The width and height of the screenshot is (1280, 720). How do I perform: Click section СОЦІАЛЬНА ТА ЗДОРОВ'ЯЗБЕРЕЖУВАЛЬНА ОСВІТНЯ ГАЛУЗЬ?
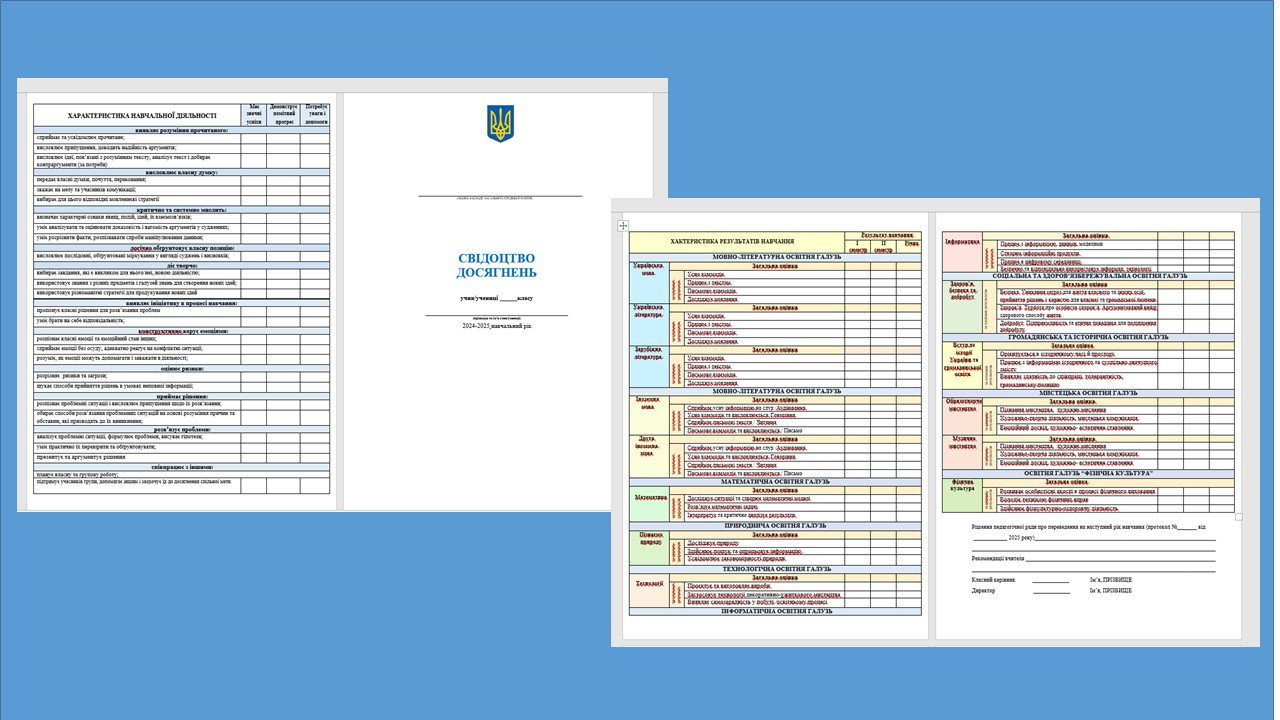coord(1089,276)
